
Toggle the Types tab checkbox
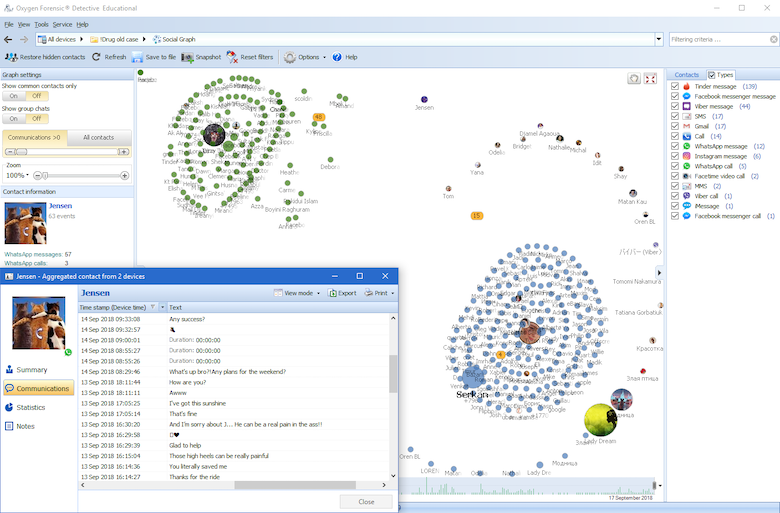pos(711,75)
